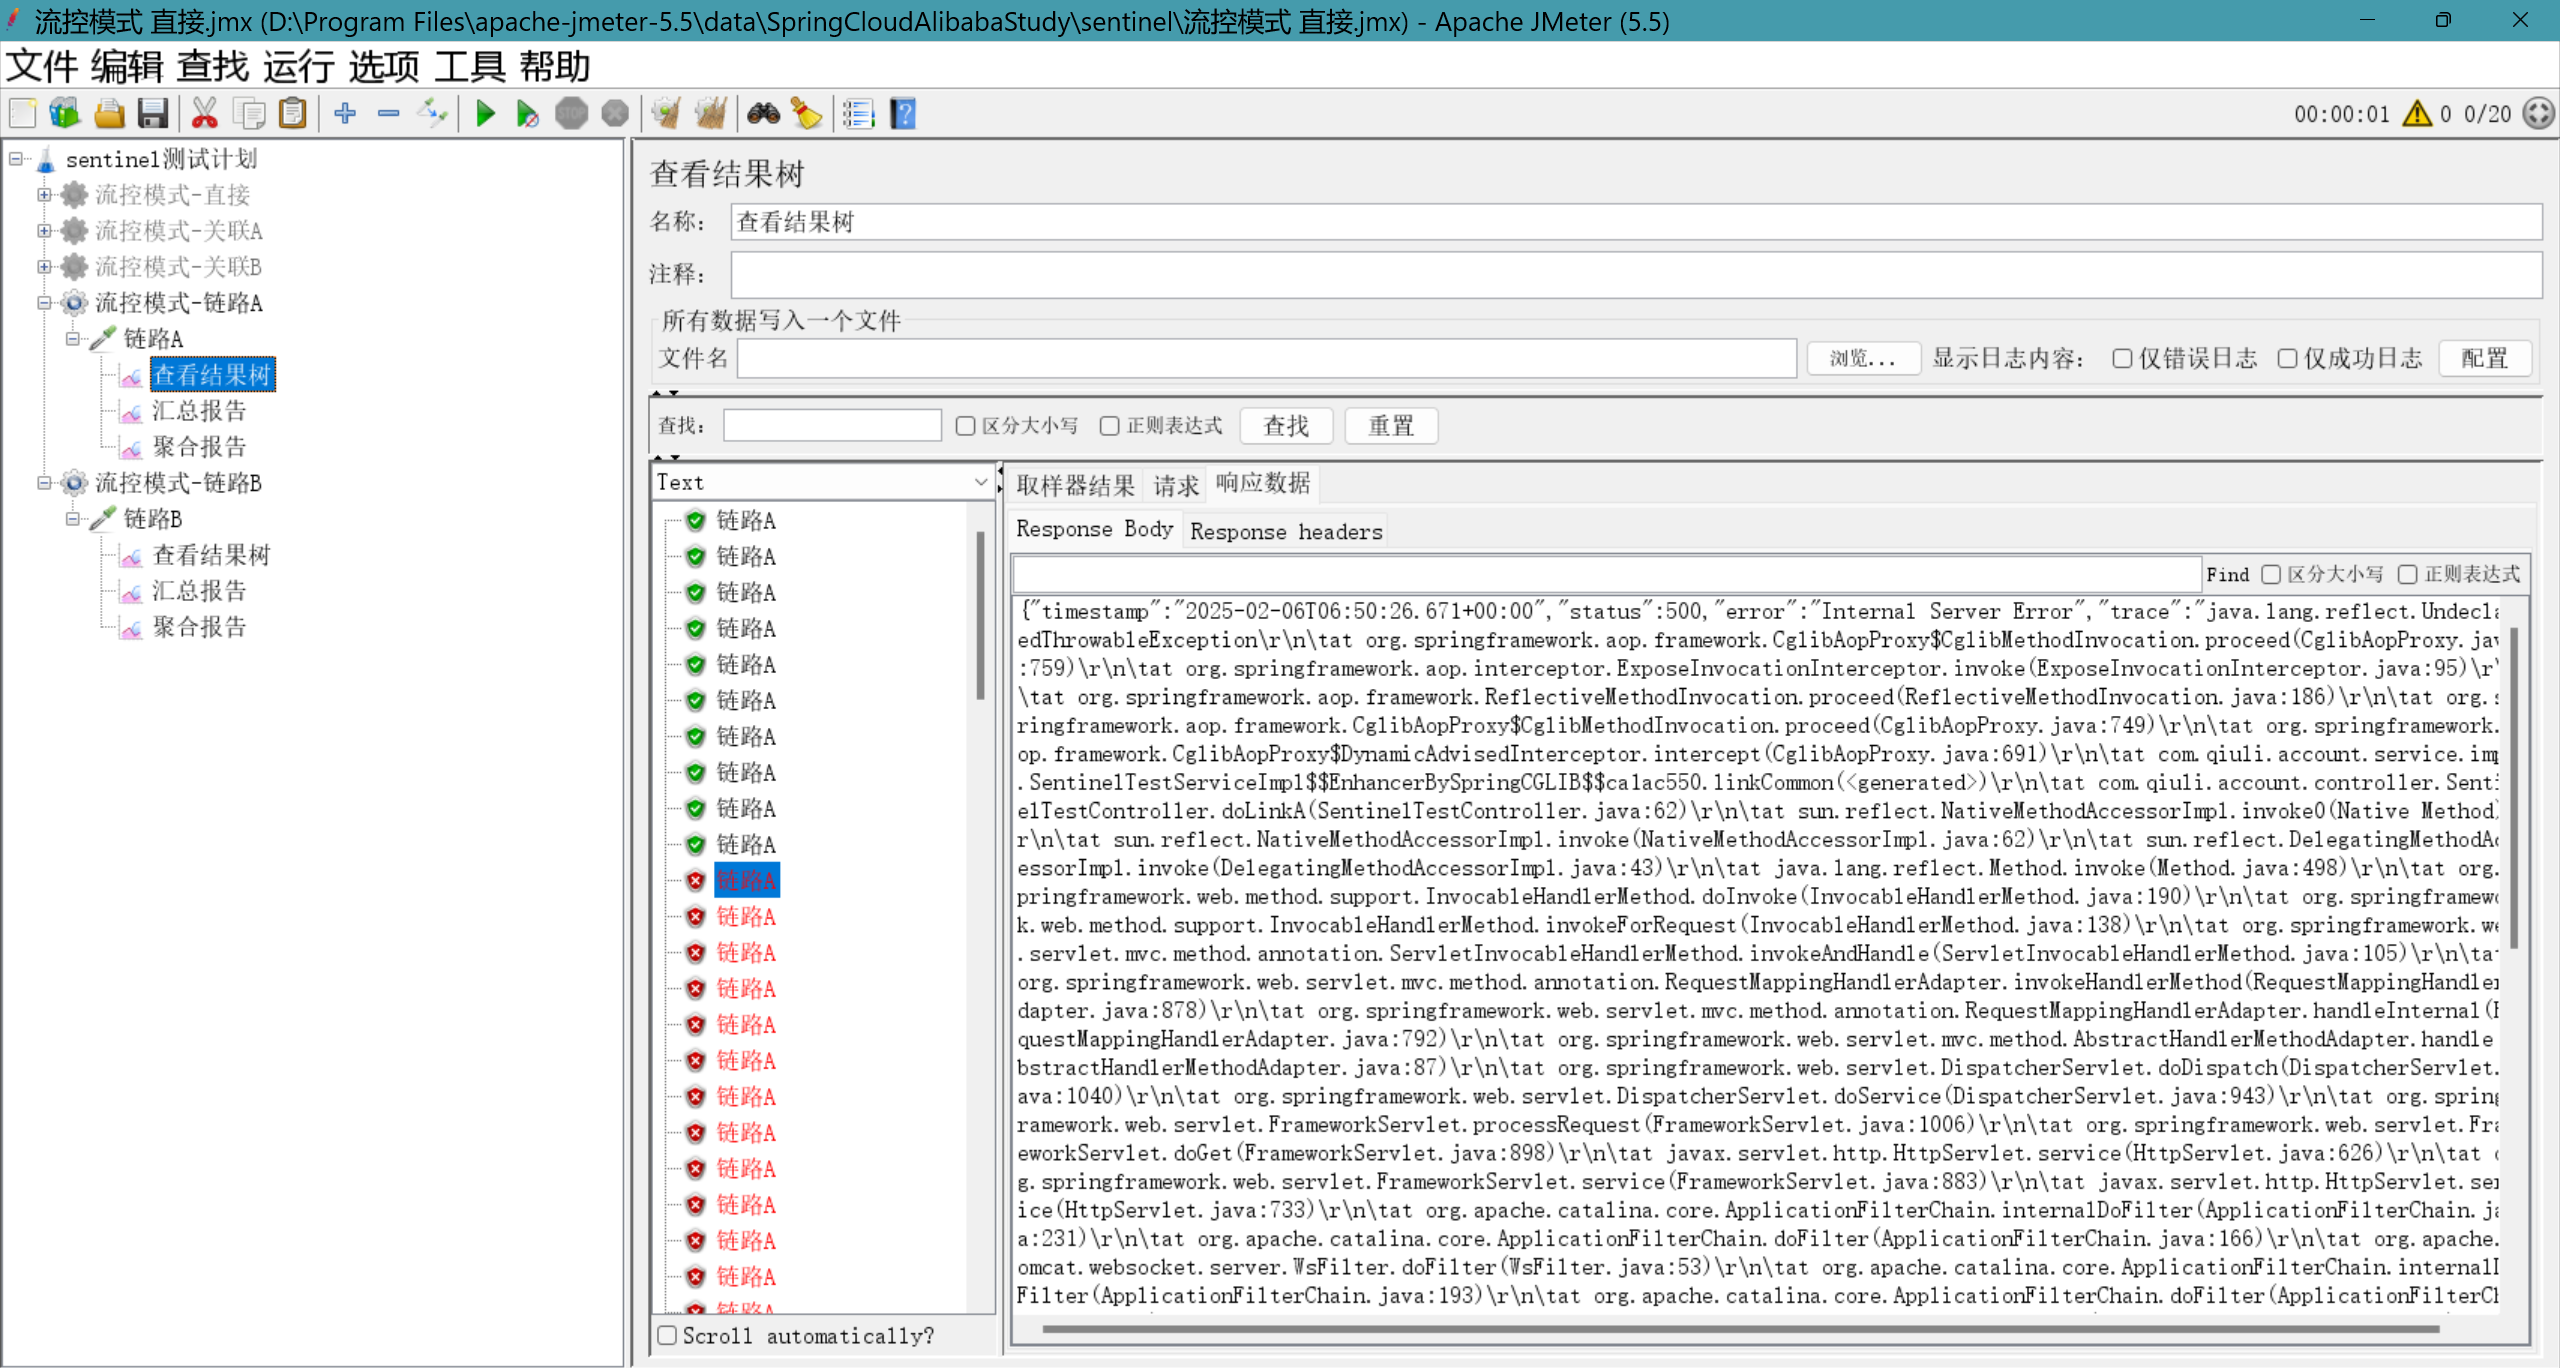
Task: Open the 运行 menu
Action: [298, 67]
